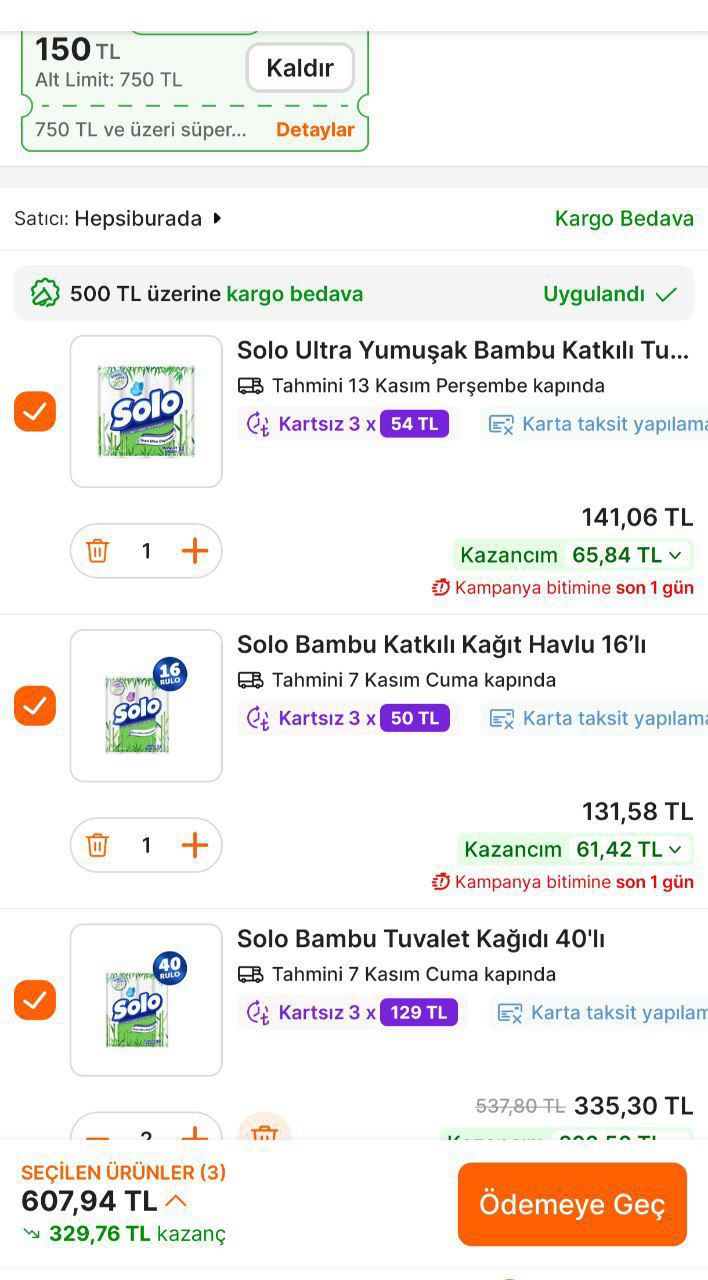This screenshot has width=708, height=1280.
Task: Increase Kağıt Havlu 16'lı quantity with plus icon
Action: (x=194, y=845)
